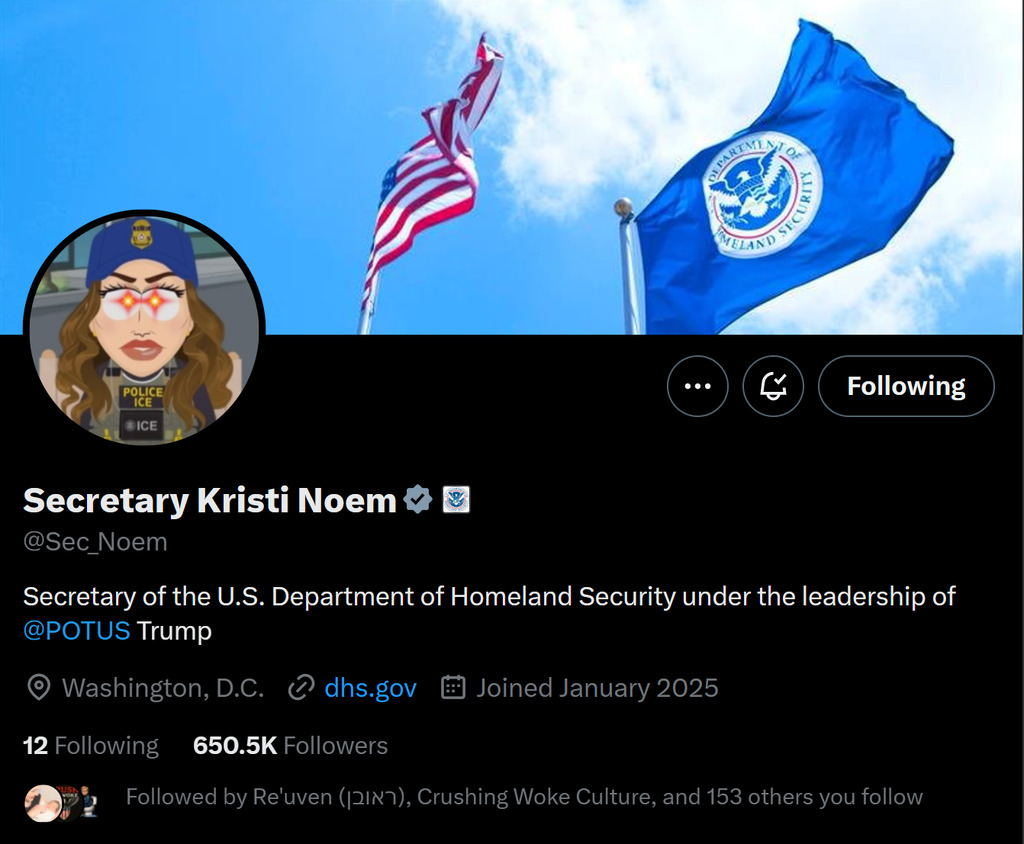The image size is (1024, 844).
Task: View the 650.5K Followers list
Action: pos(291,745)
